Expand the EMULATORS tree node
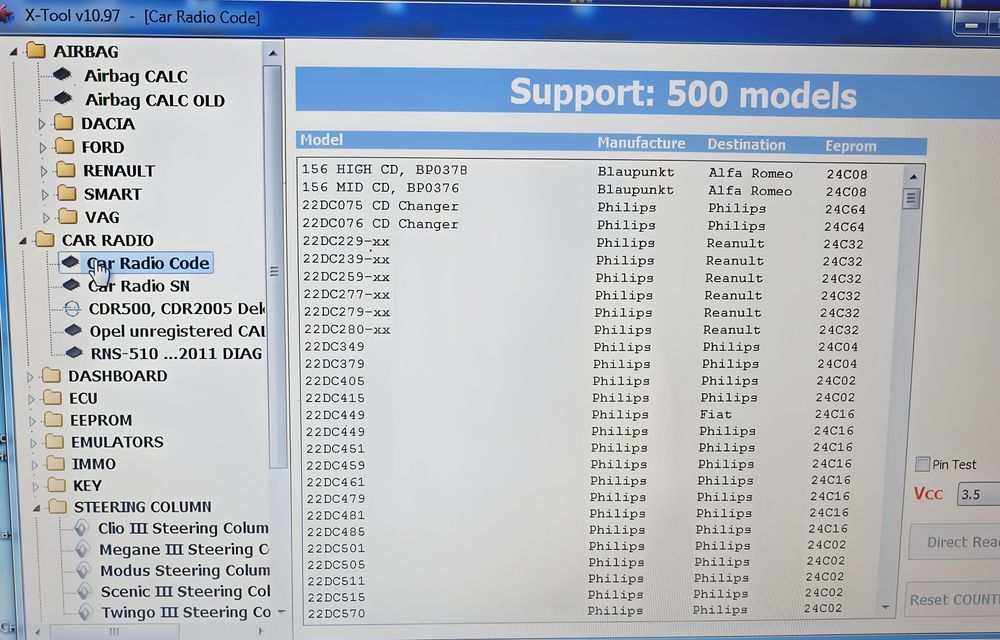1000x640 pixels. point(34,443)
